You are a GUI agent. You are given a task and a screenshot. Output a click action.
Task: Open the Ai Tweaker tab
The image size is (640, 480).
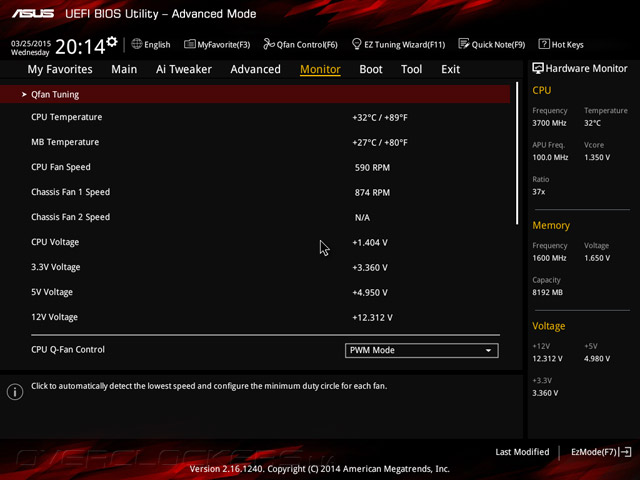coord(184,69)
